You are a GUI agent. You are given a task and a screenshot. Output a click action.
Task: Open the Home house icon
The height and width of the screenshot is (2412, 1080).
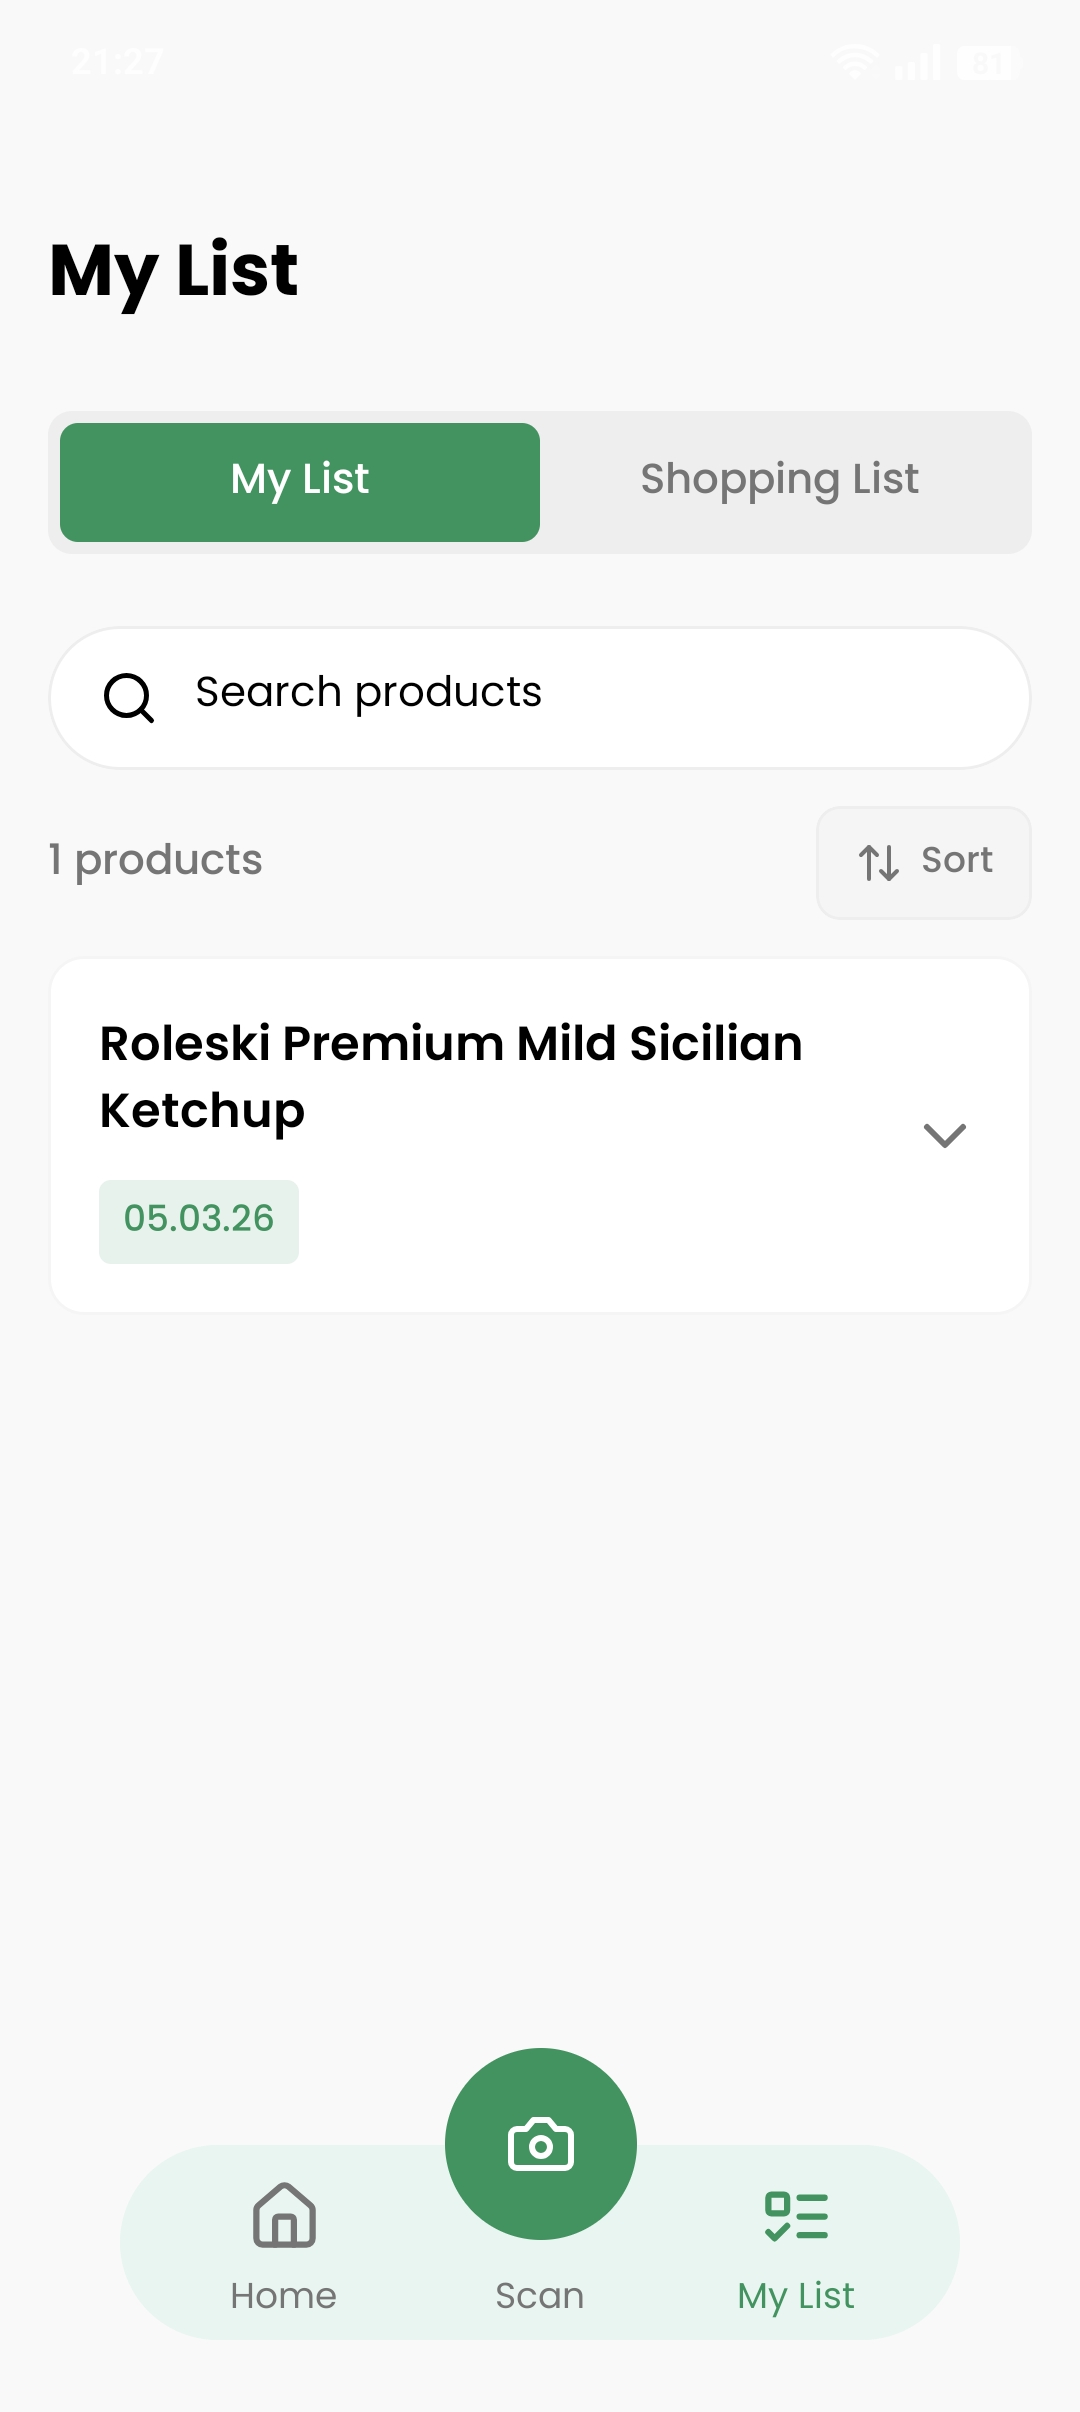pyautogui.click(x=284, y=2215)
